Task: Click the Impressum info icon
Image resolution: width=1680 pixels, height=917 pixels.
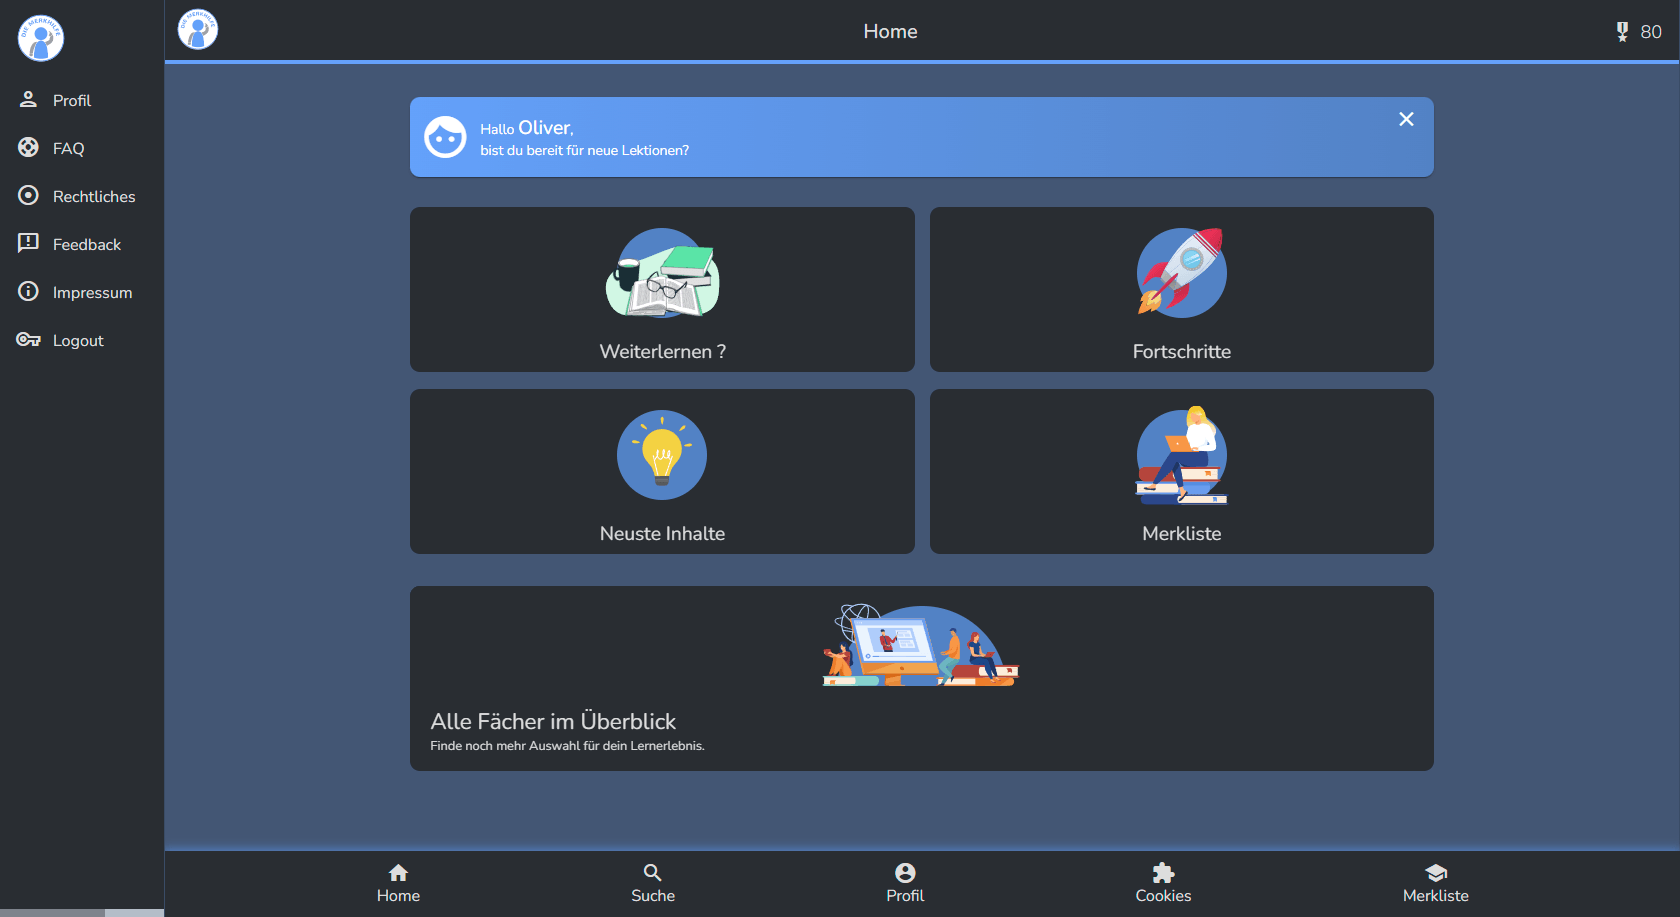Action: [x=28, y=292]
